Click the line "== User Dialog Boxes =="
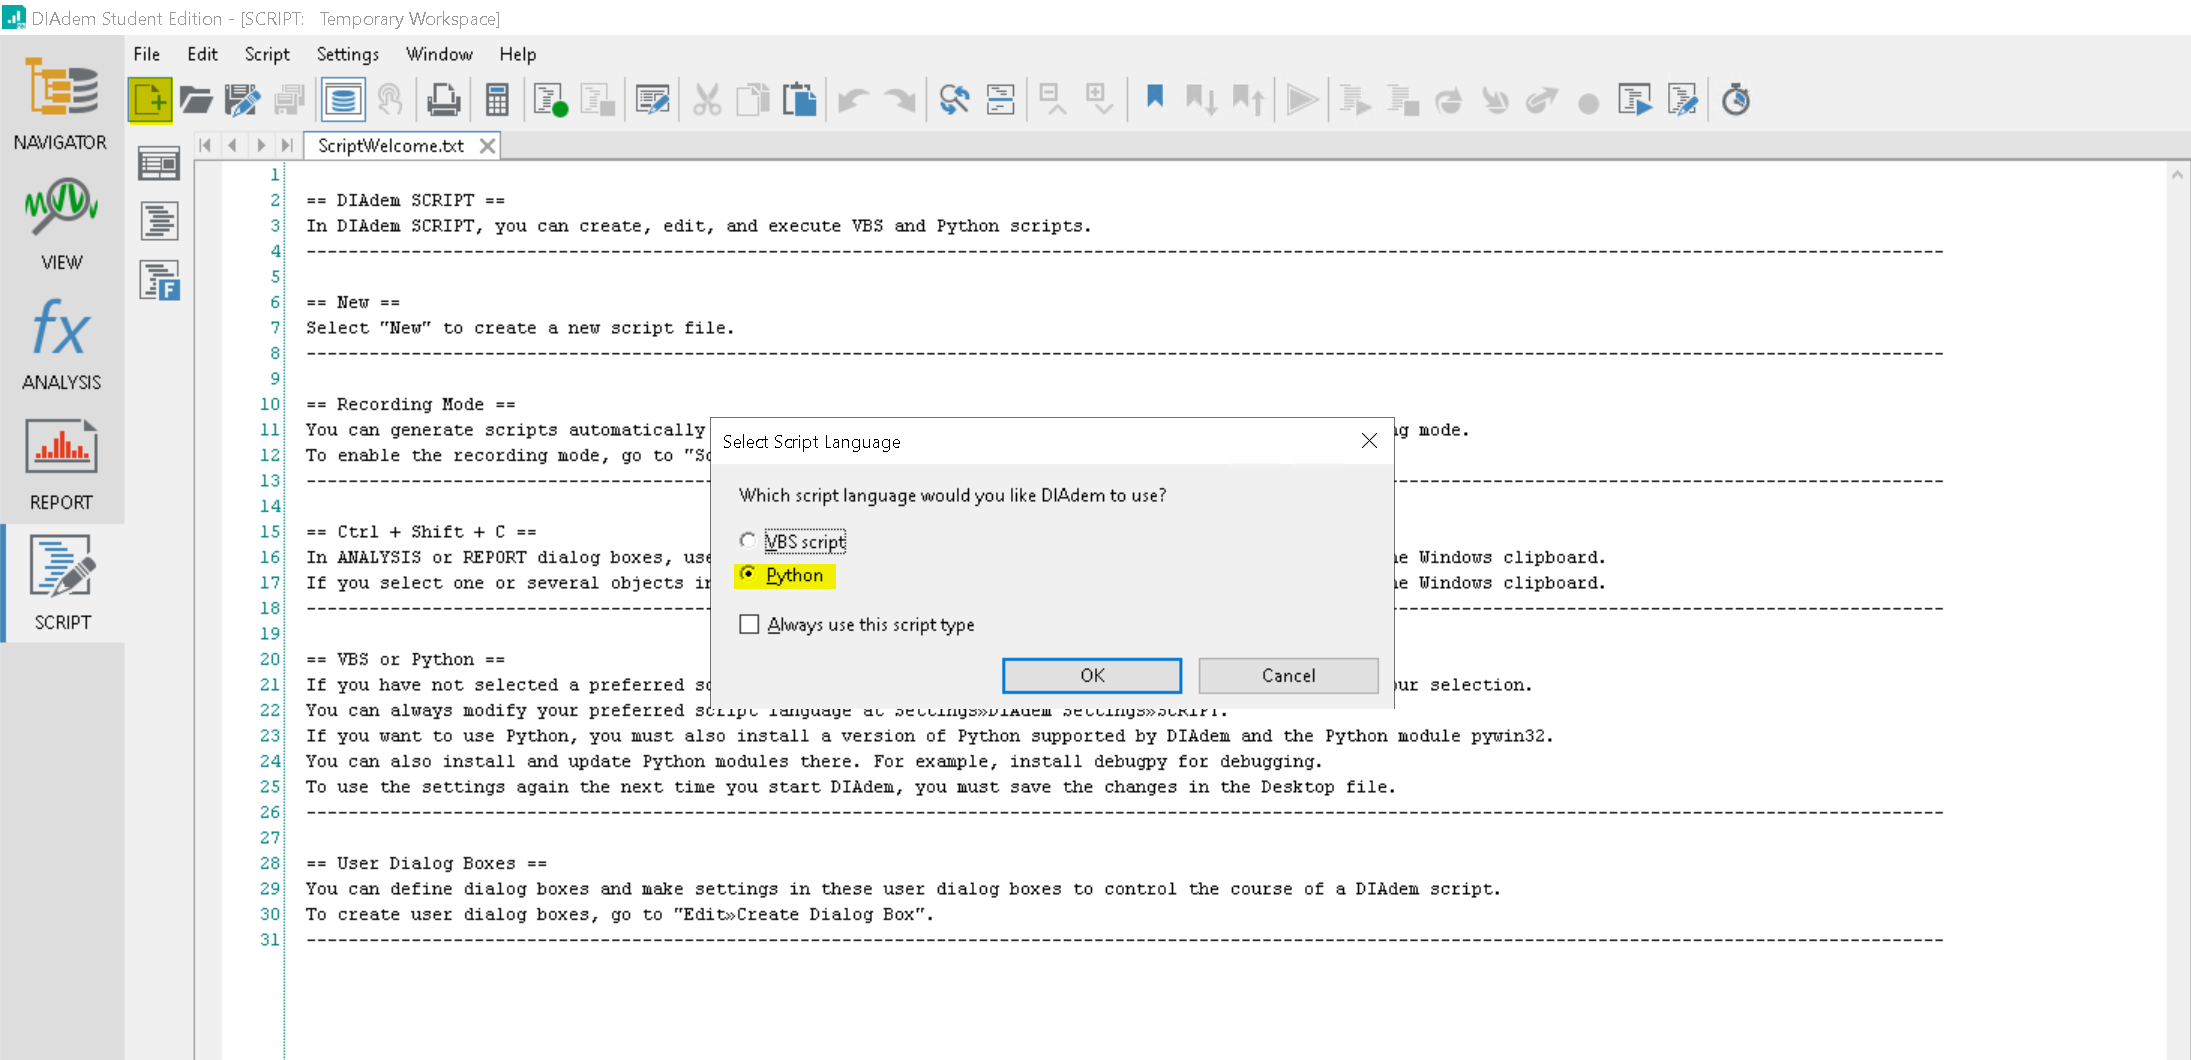This screenshot has height=1060, width=2191. pos(426,864)
